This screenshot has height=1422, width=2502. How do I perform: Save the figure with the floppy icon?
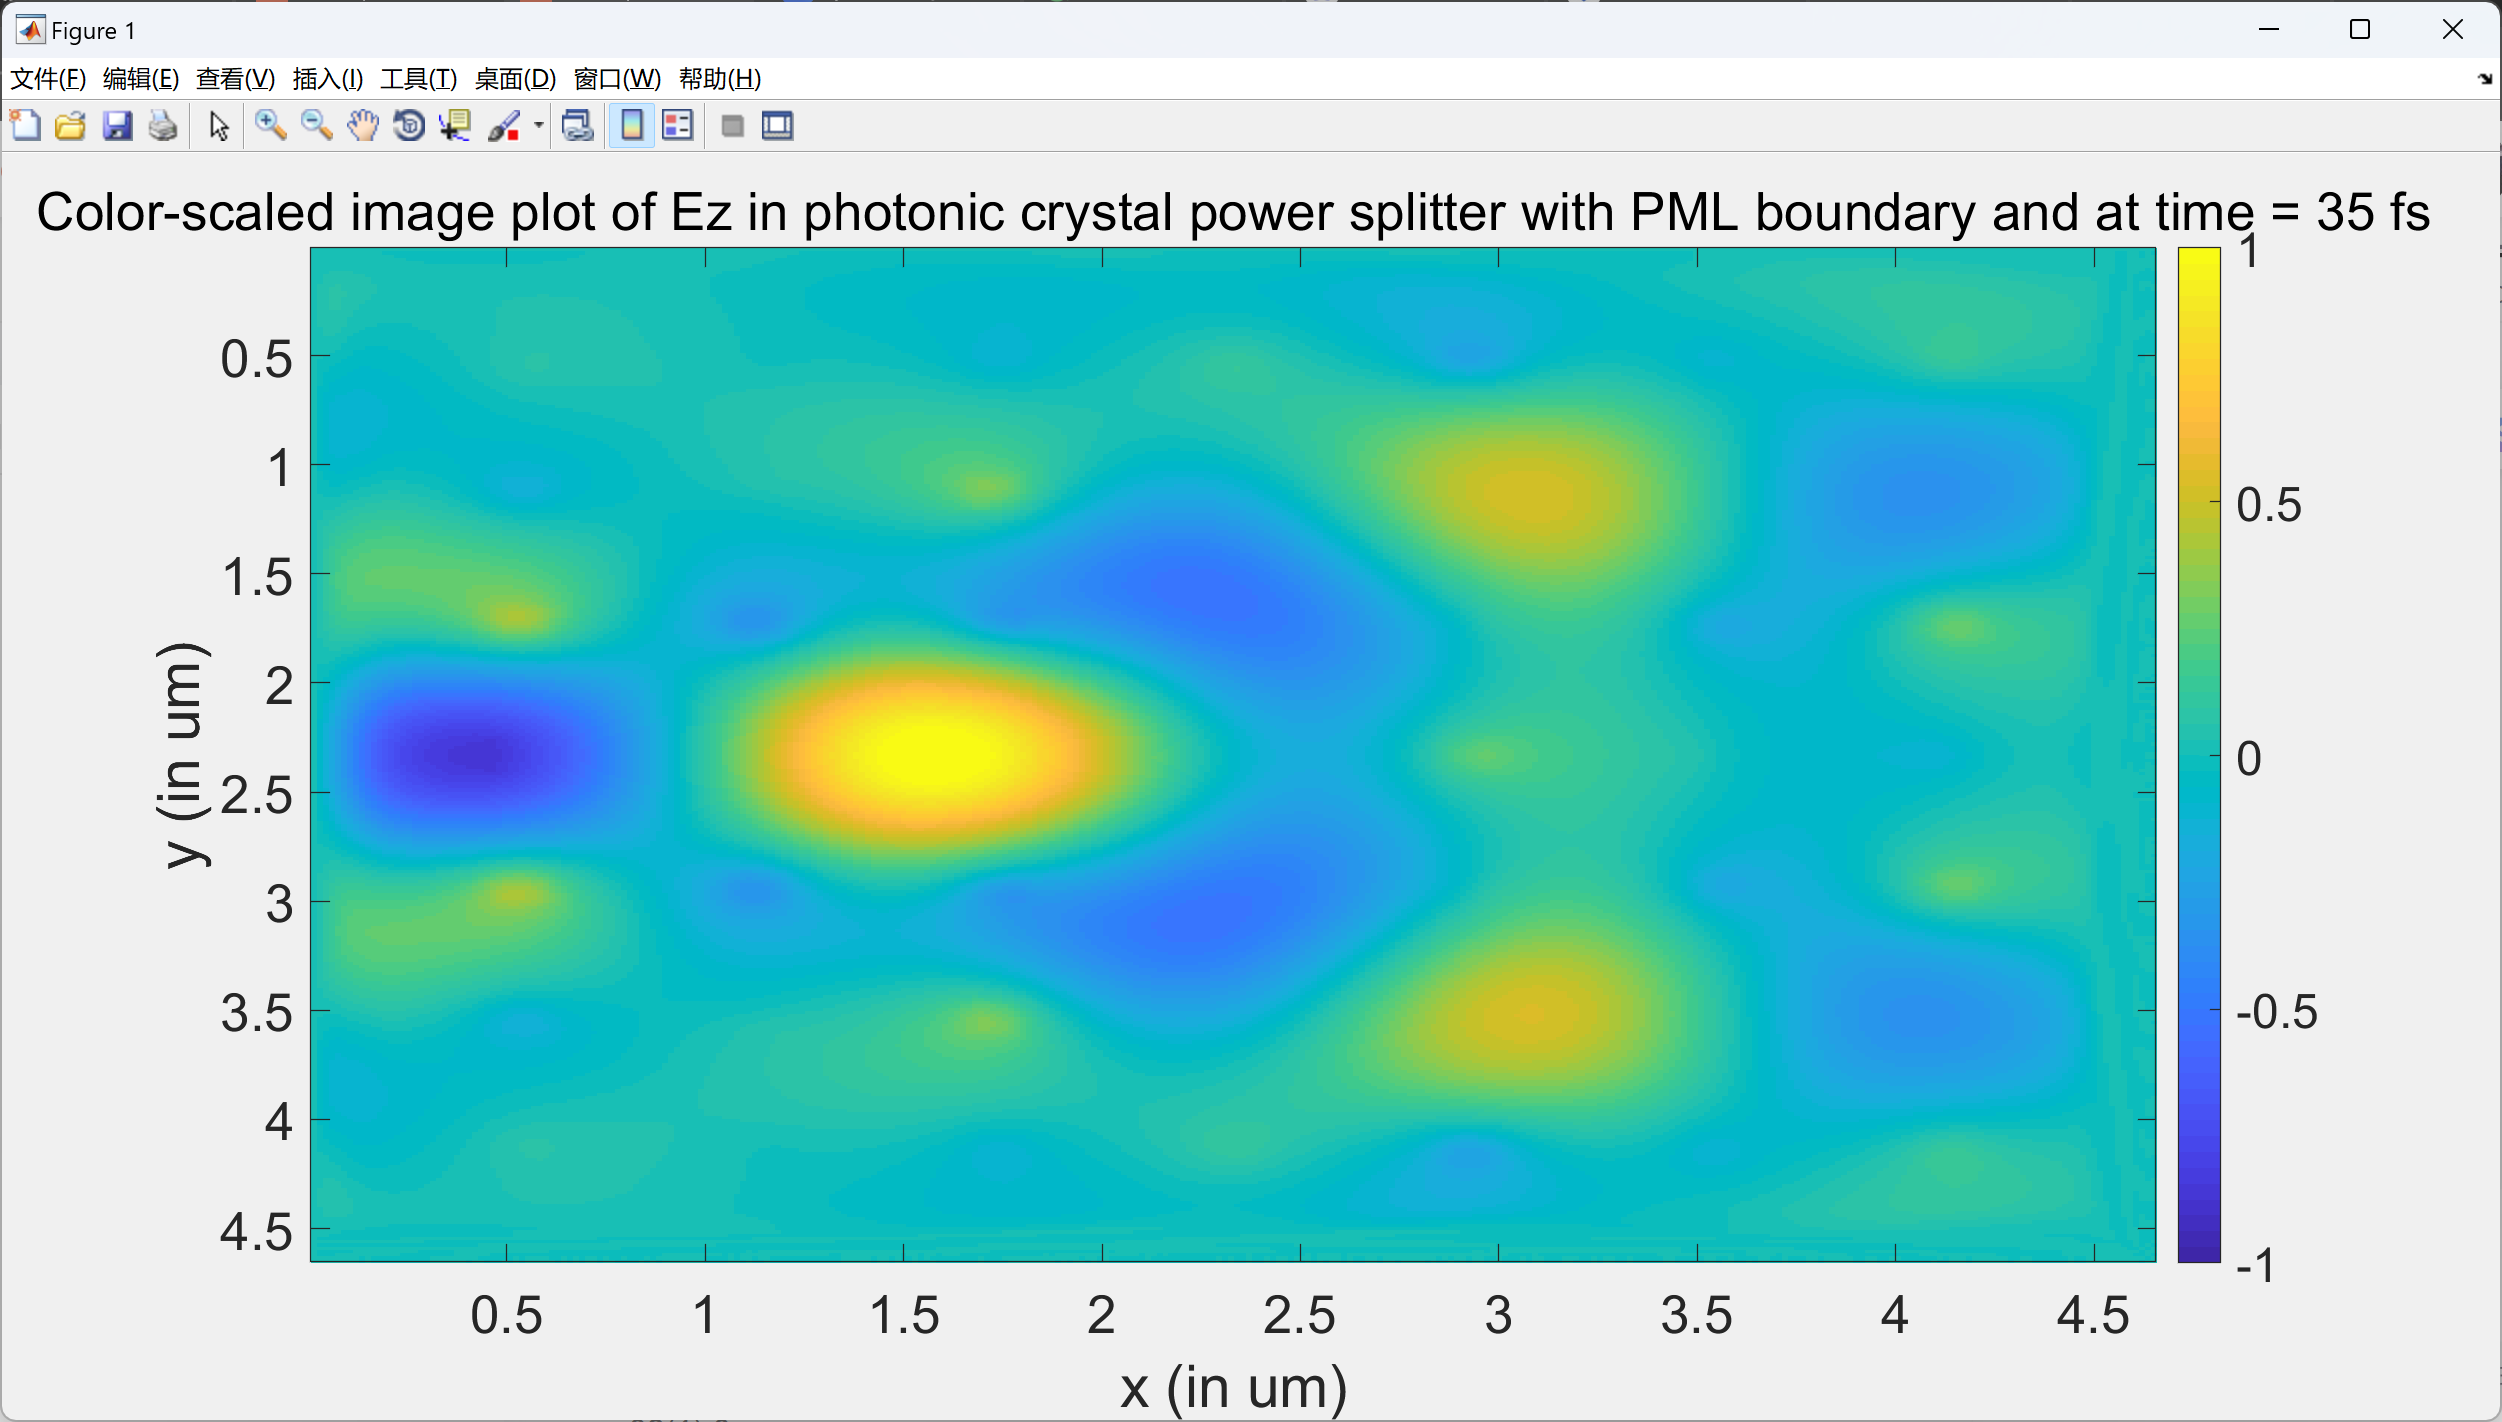click(117, 126)
